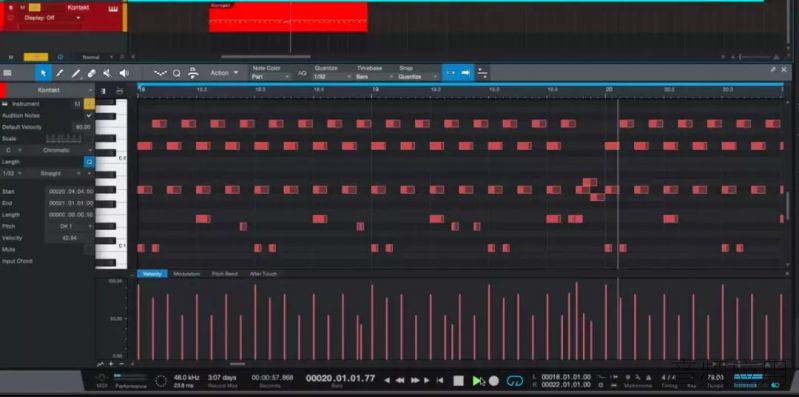This screenshot has height=397, width=799.
Task: Select the Listen speaker tool
Action: [124, 73]
